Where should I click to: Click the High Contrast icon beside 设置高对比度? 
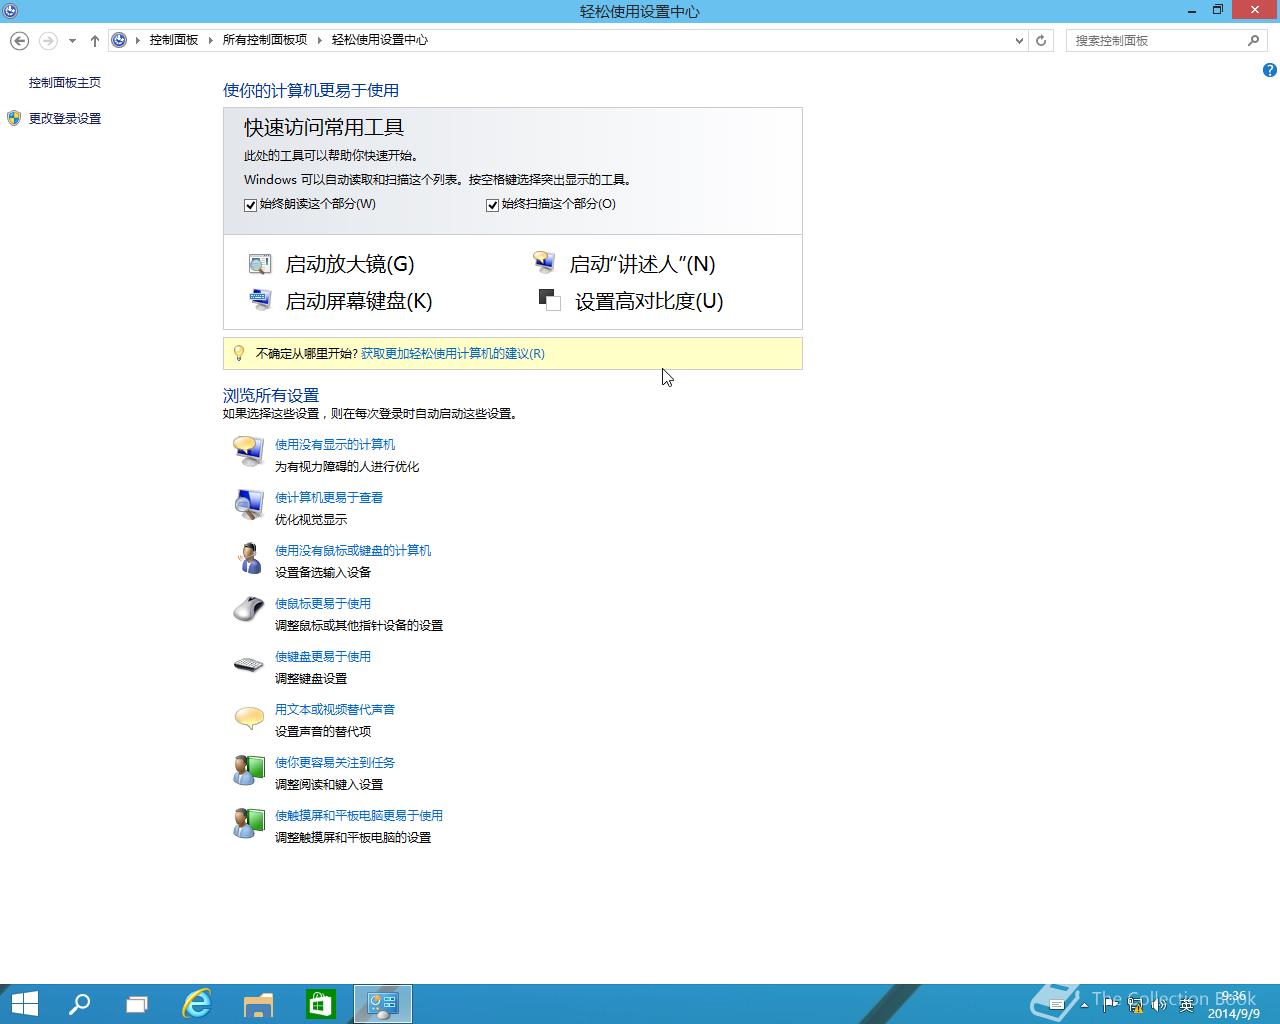(x=549, y=300)
